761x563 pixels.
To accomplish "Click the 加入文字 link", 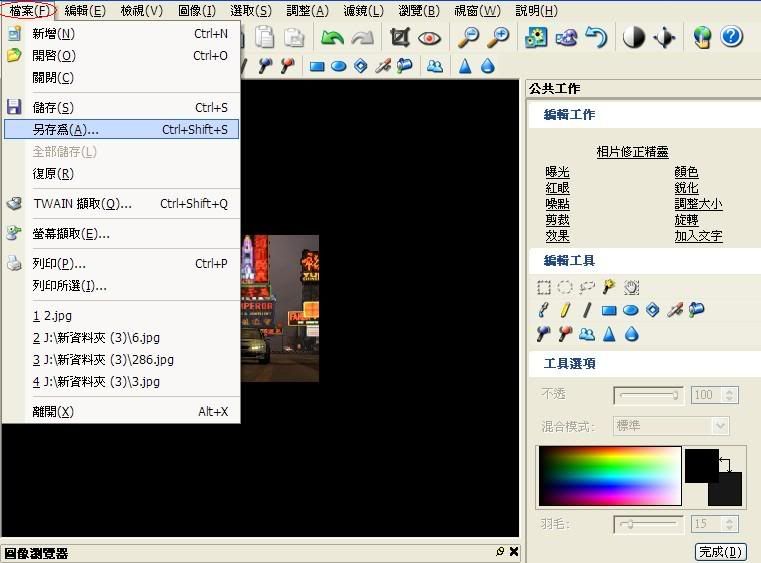I will 698,236.
